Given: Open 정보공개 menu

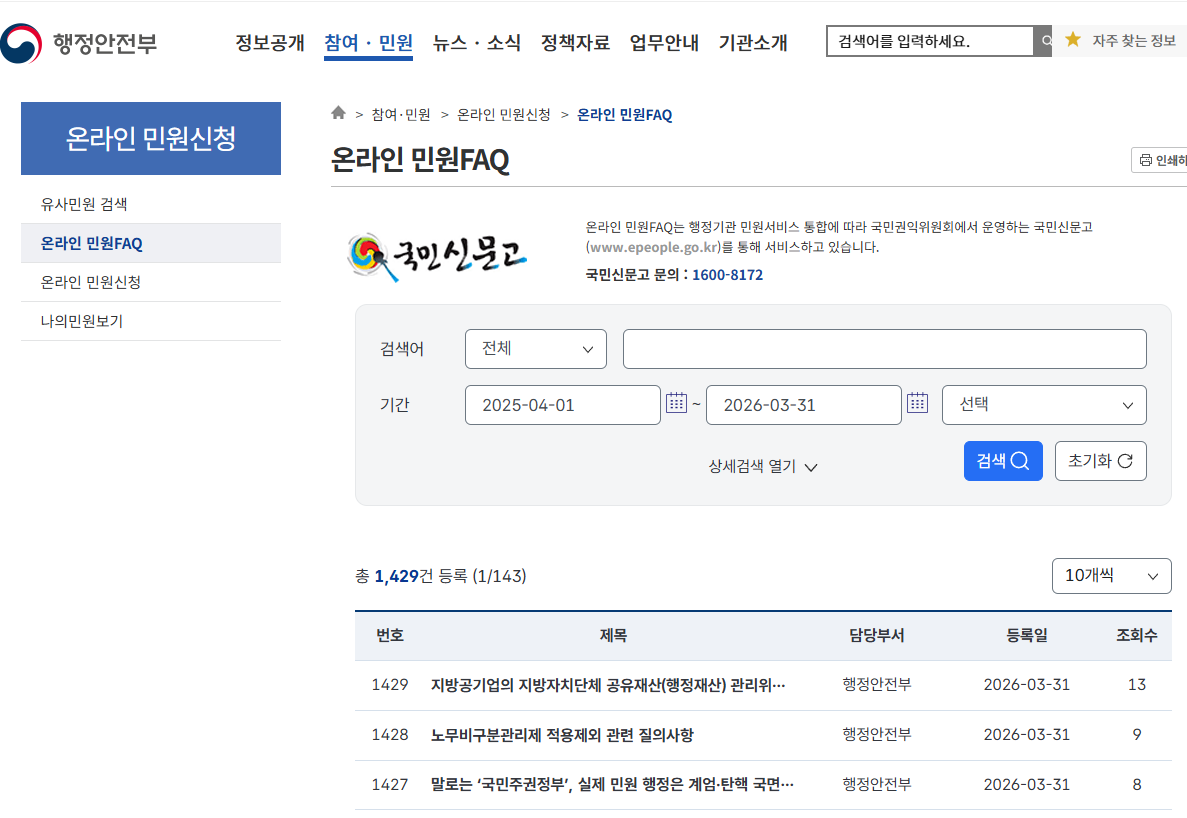Looking at the screenshot, I should pos(270,42).
